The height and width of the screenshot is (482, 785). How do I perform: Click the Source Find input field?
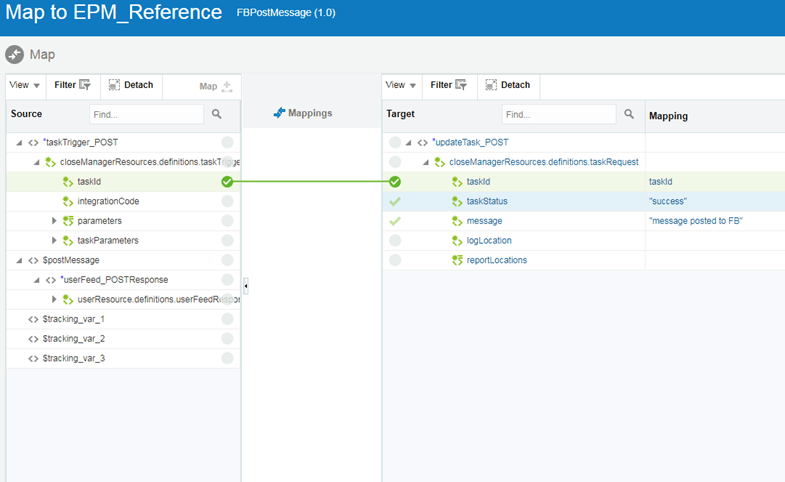tap(146, 114)
